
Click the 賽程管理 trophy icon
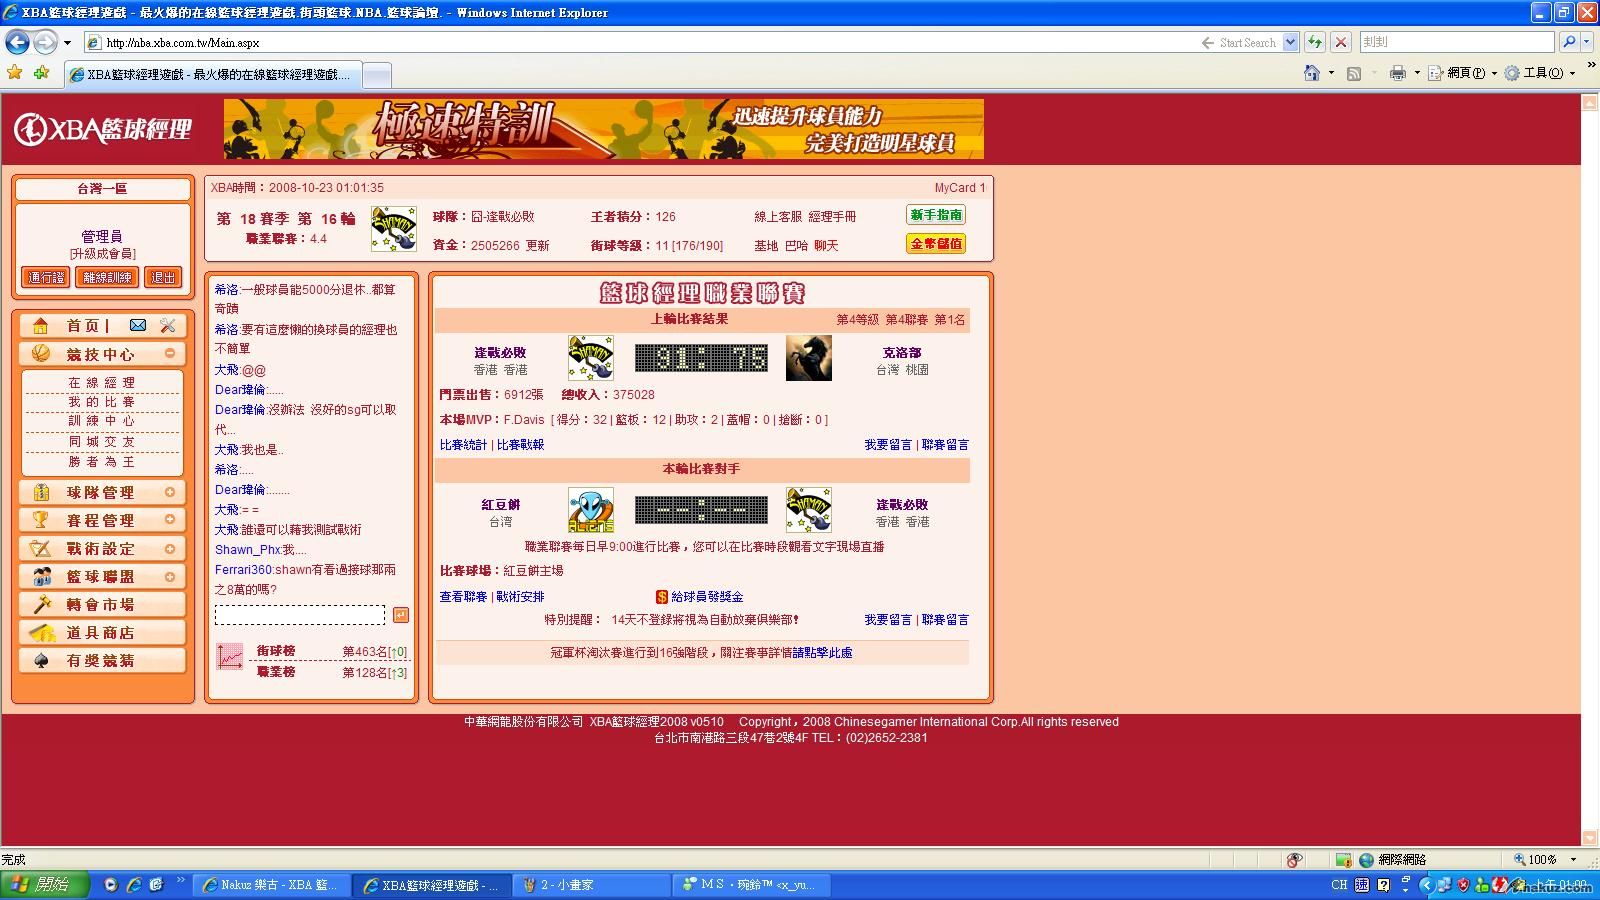[41, 520]
